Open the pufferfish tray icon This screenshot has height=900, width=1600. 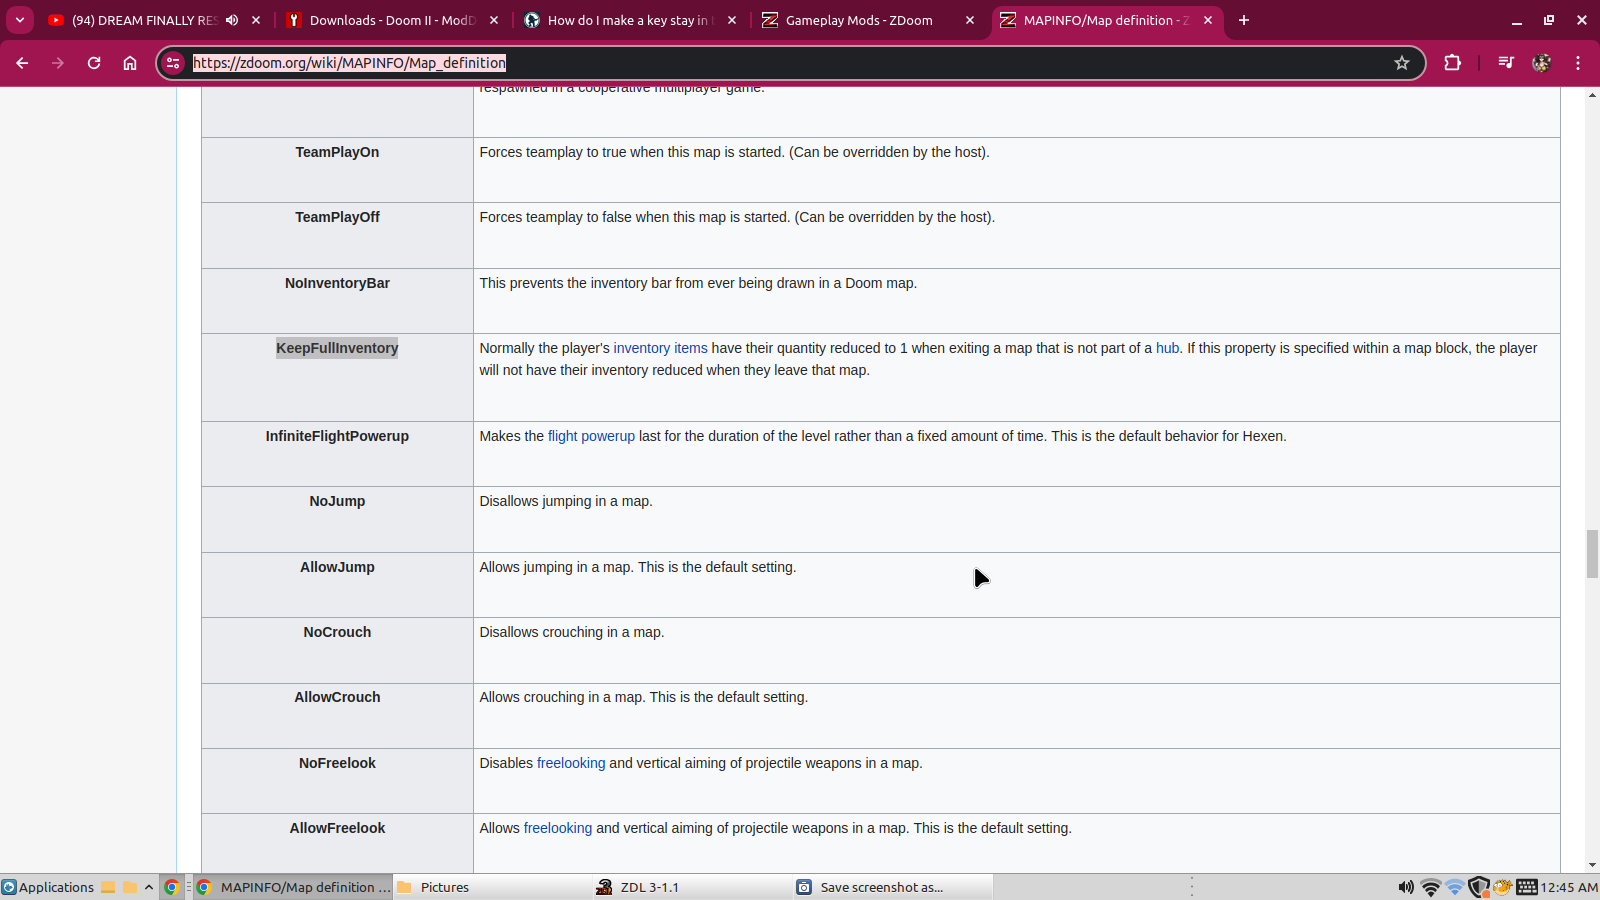(1502, 887)
